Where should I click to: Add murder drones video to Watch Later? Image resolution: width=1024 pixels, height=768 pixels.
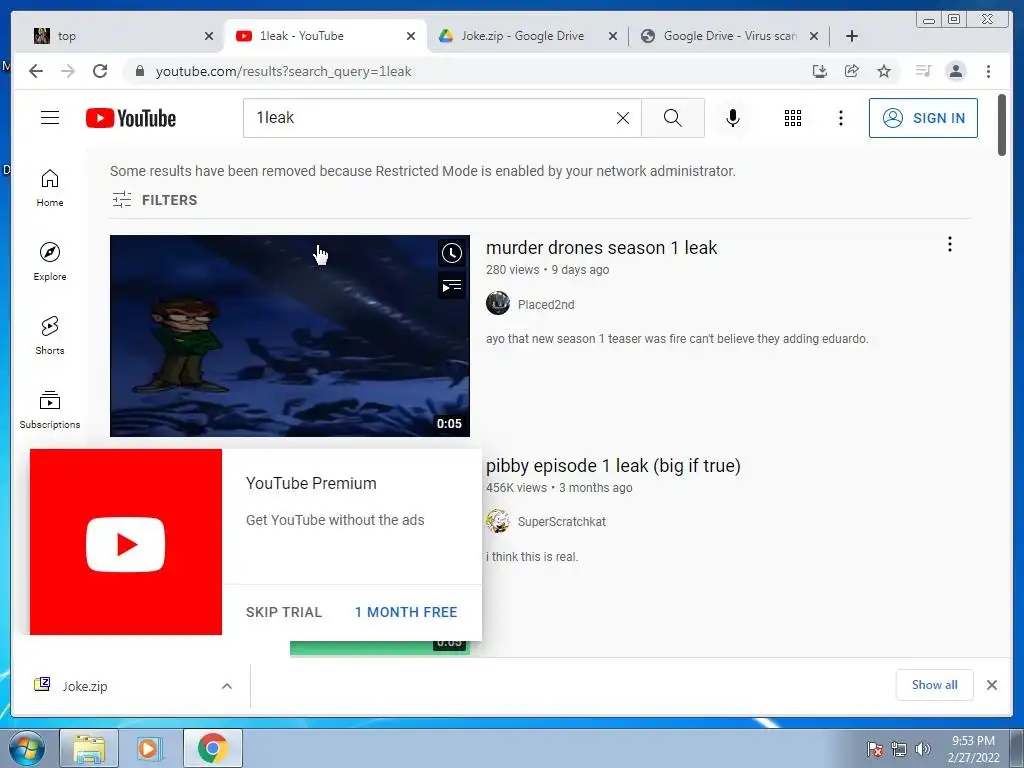[x=451, y=253]
